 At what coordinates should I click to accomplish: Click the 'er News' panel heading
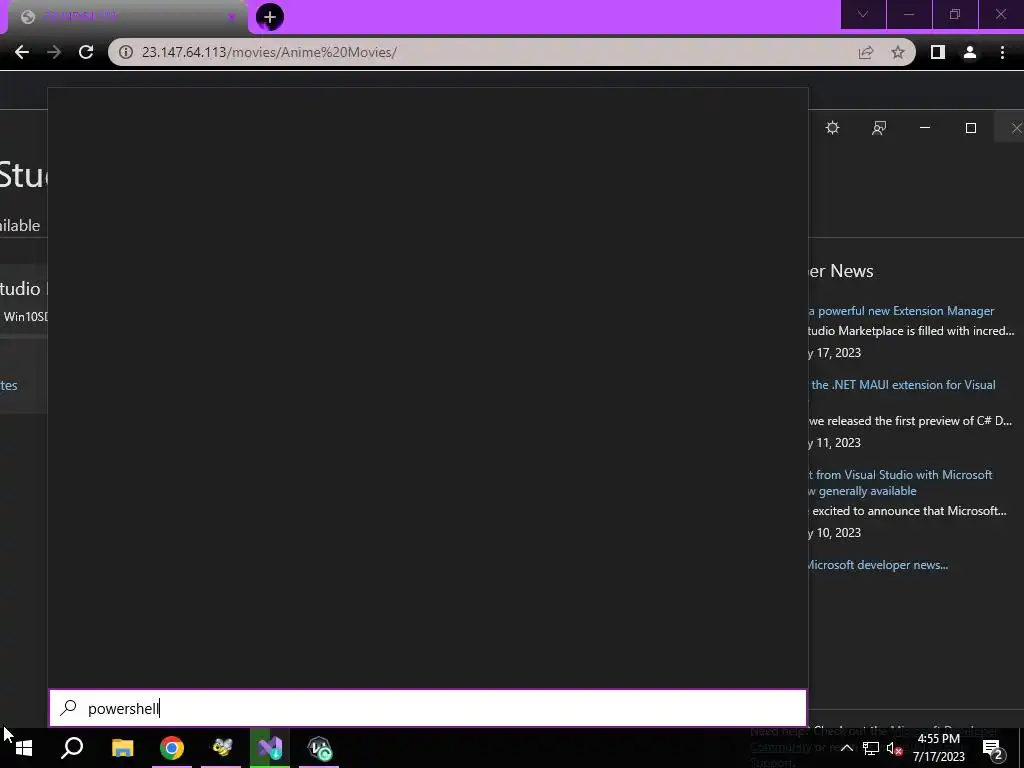[x=841, y=271]
